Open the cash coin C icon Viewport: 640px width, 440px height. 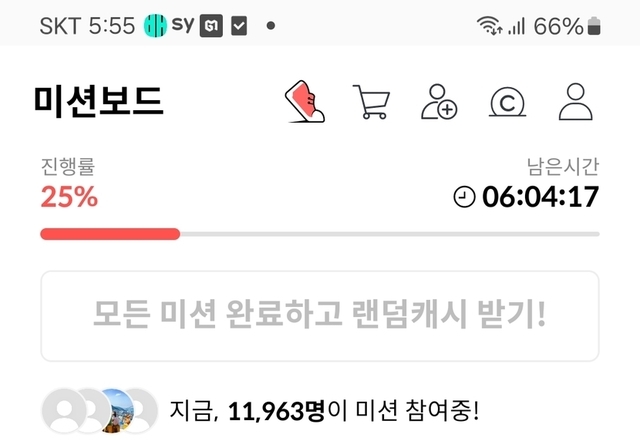[x=507, y=102]
